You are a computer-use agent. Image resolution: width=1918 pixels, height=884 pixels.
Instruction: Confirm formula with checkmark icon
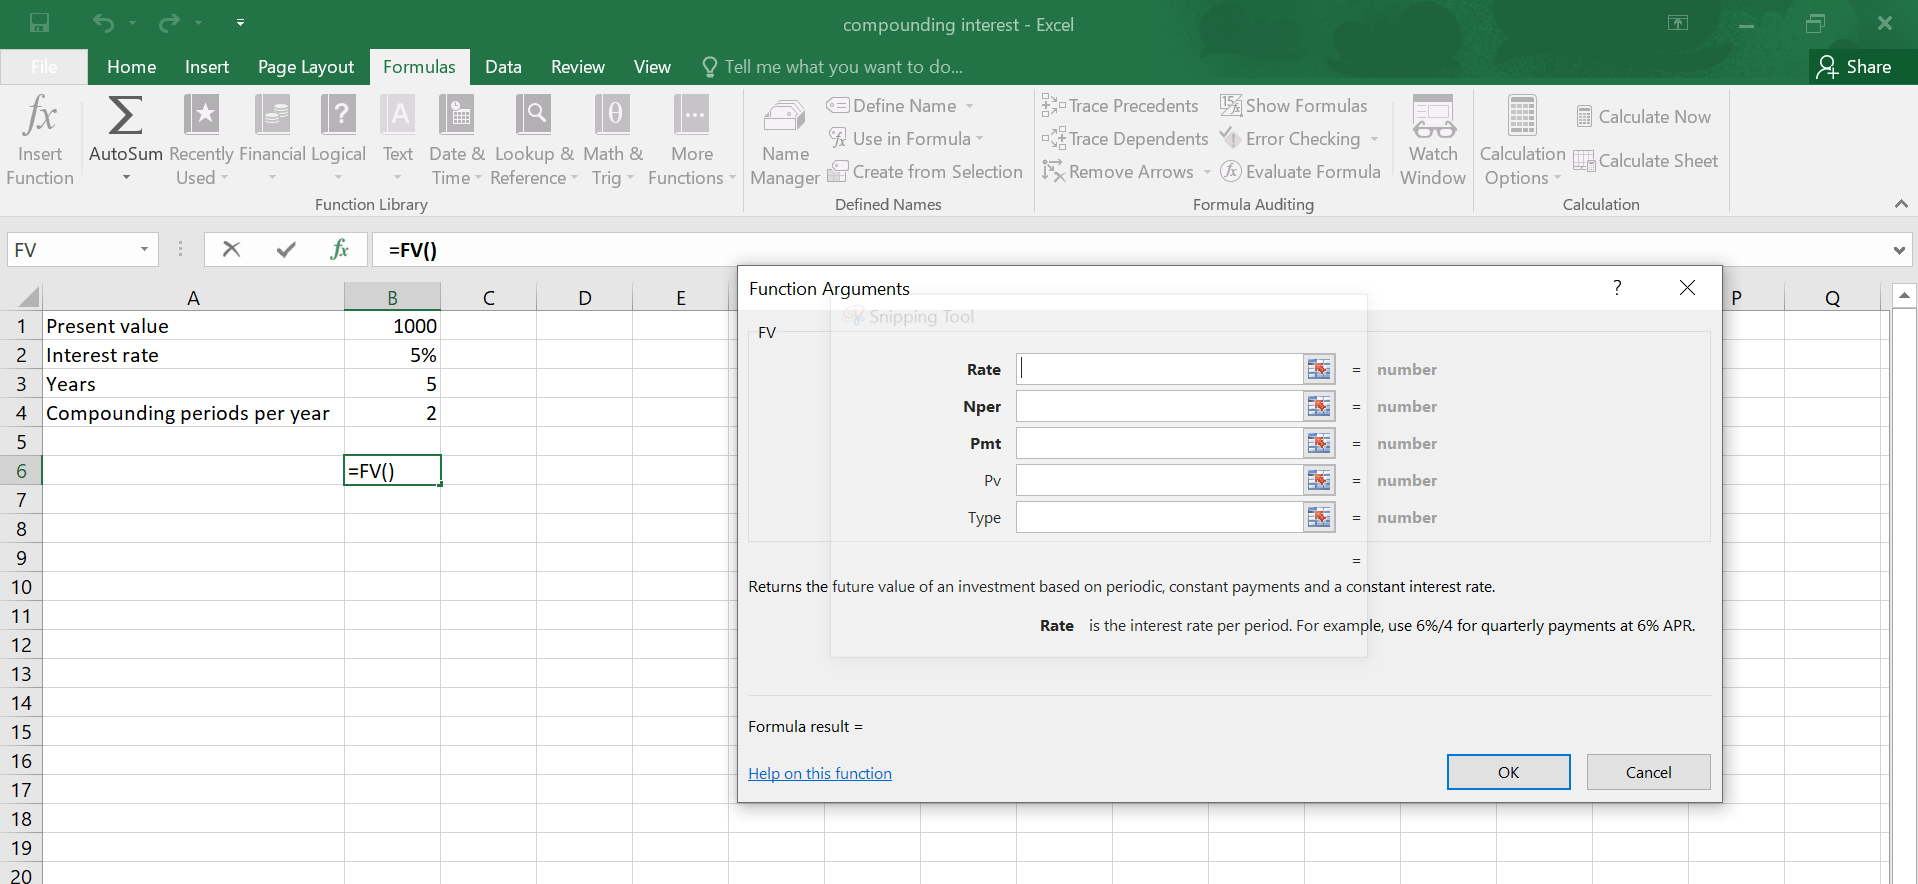286,249
